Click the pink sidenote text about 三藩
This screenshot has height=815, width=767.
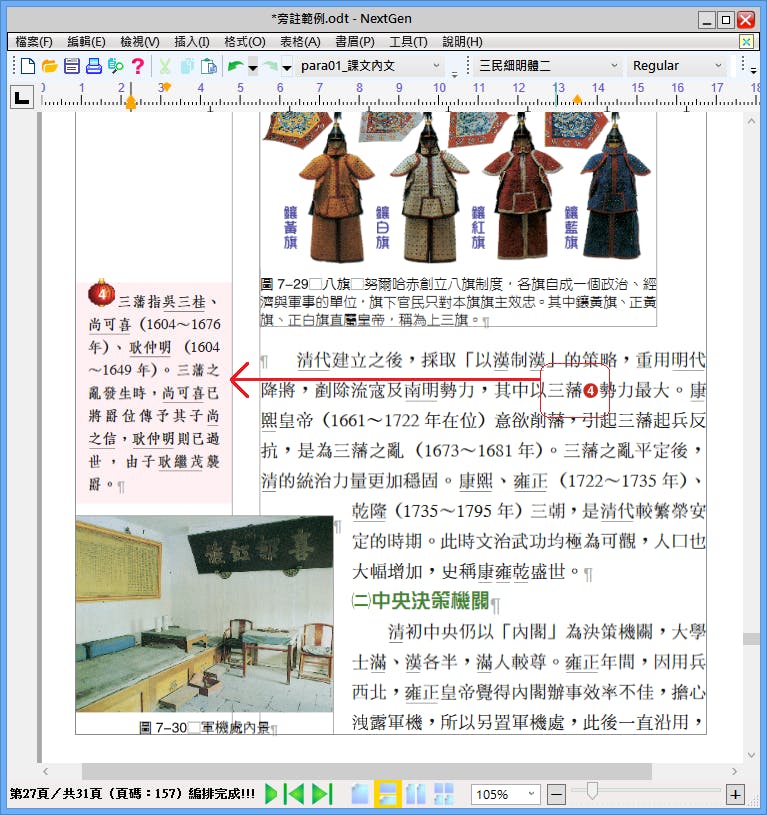(154, 393)
